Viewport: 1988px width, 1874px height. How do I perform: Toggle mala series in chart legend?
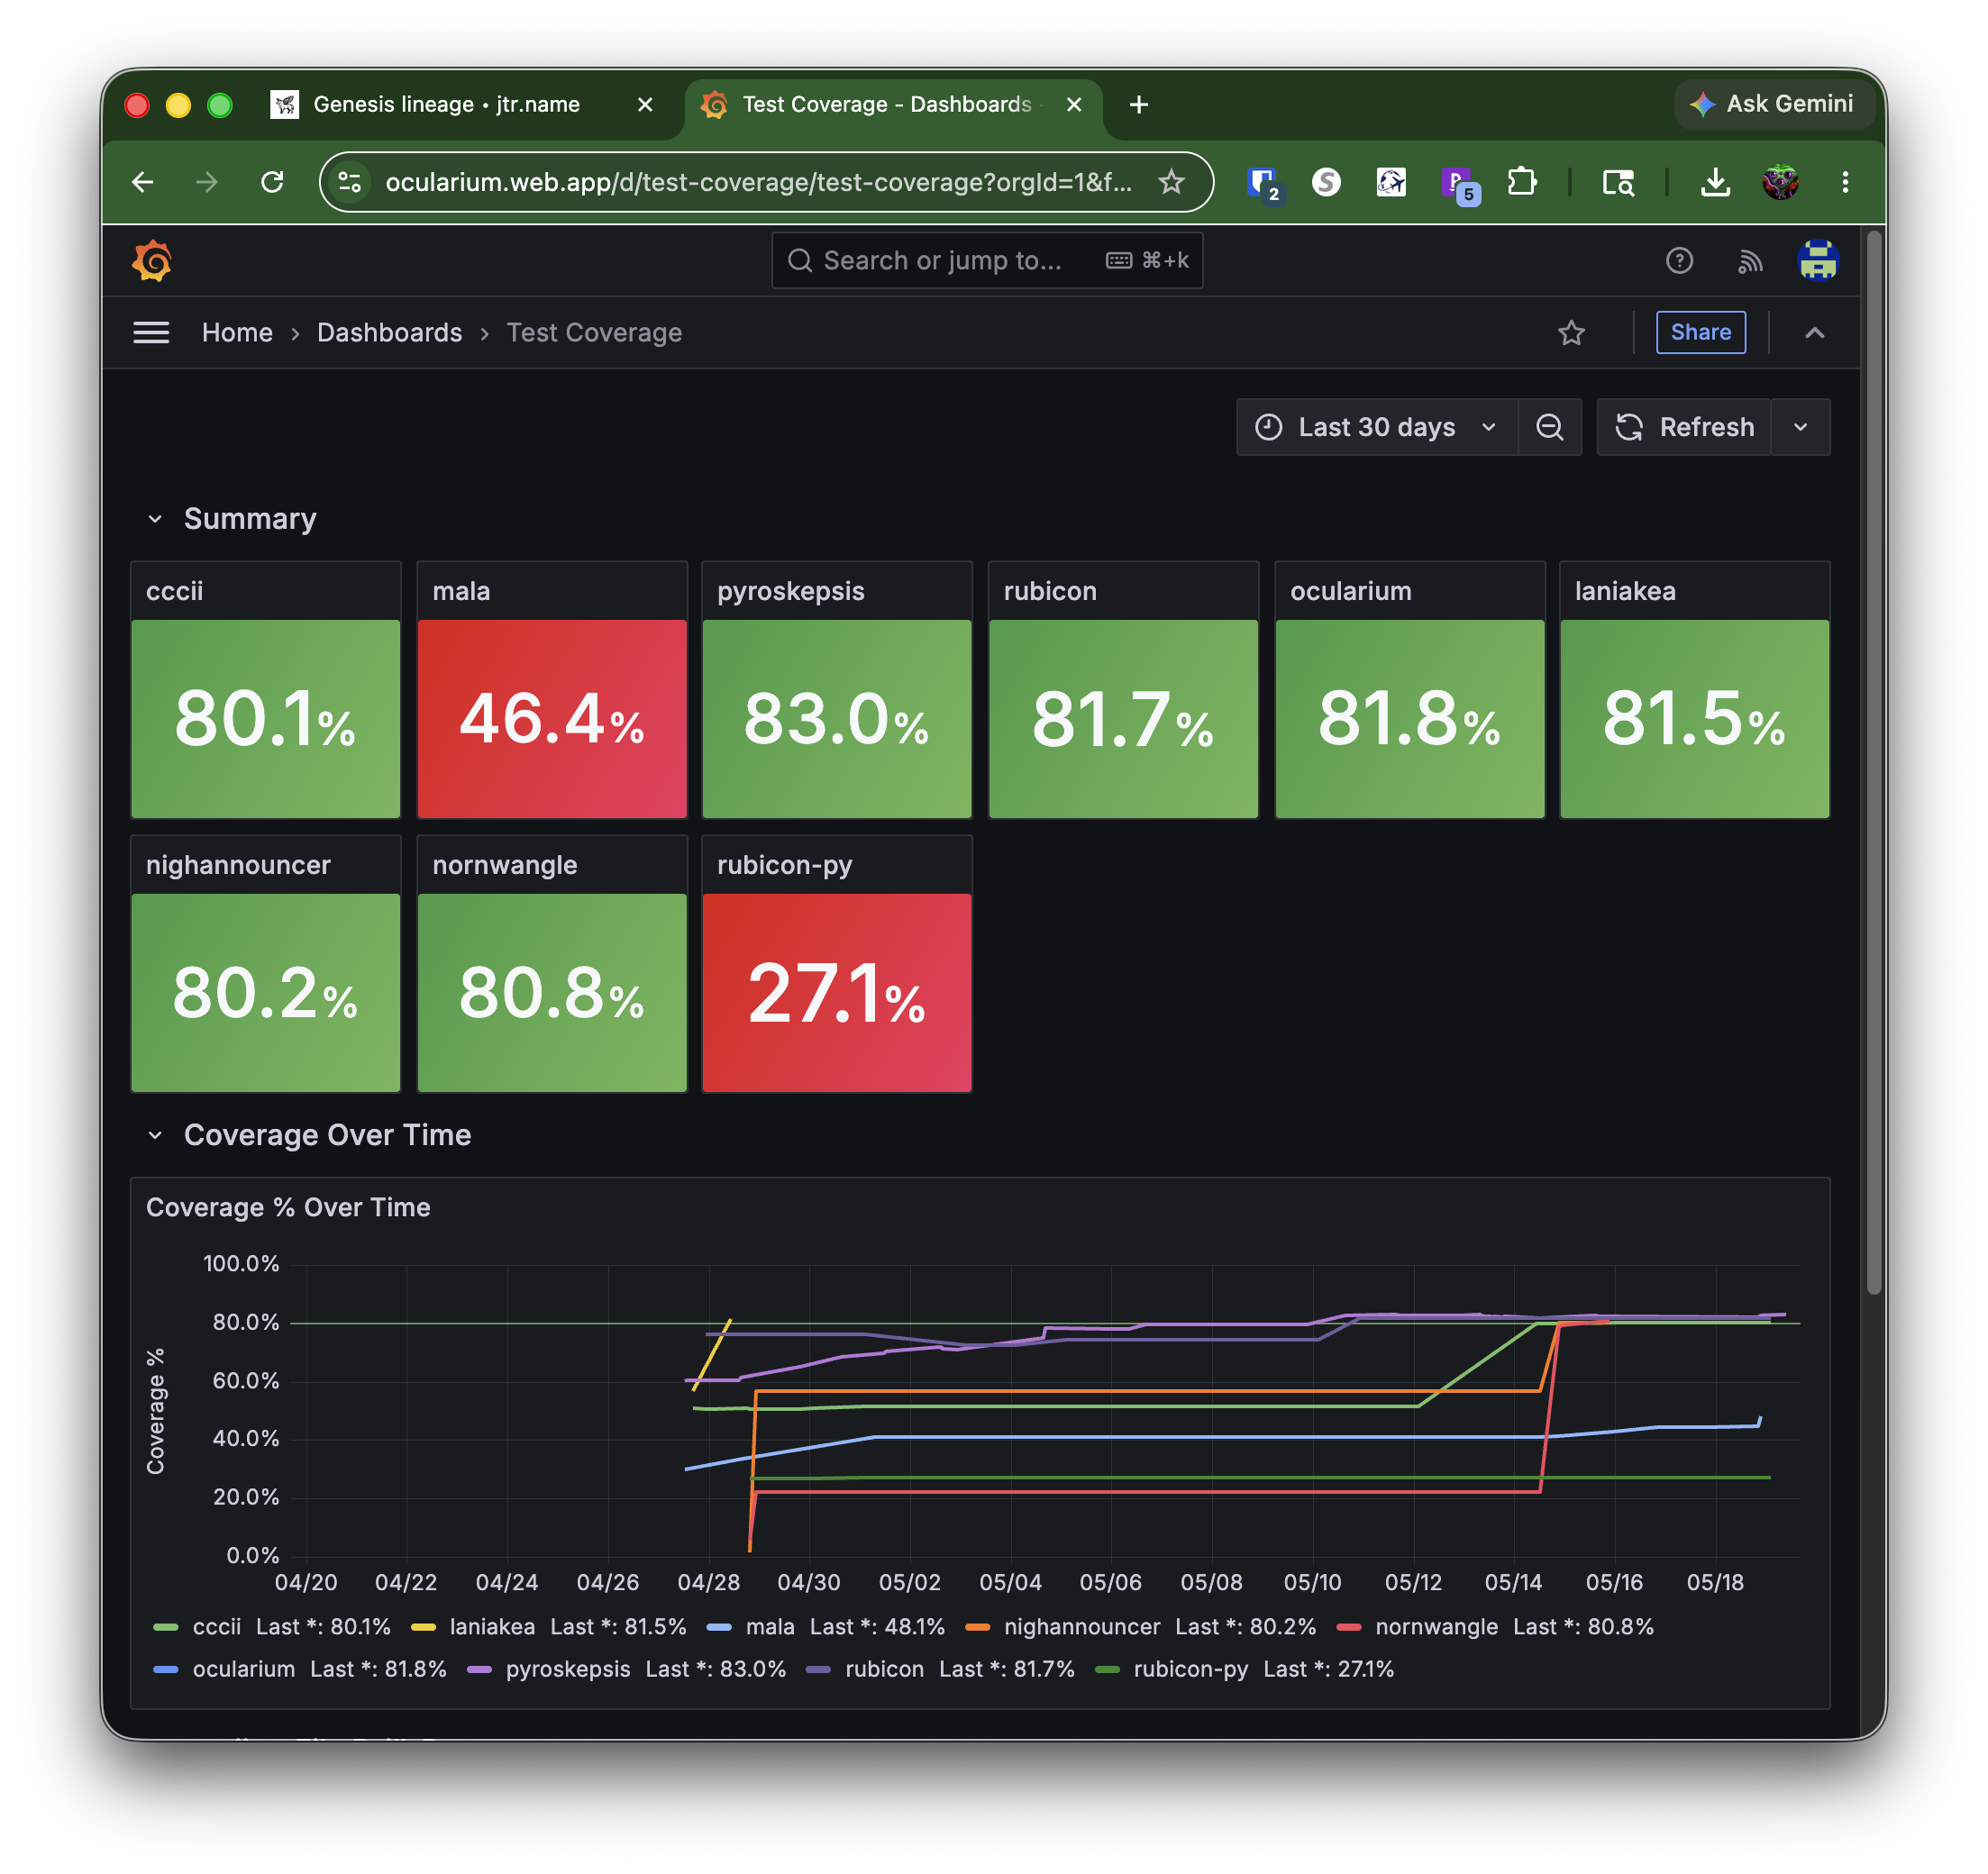click(x=769, y=1627)
